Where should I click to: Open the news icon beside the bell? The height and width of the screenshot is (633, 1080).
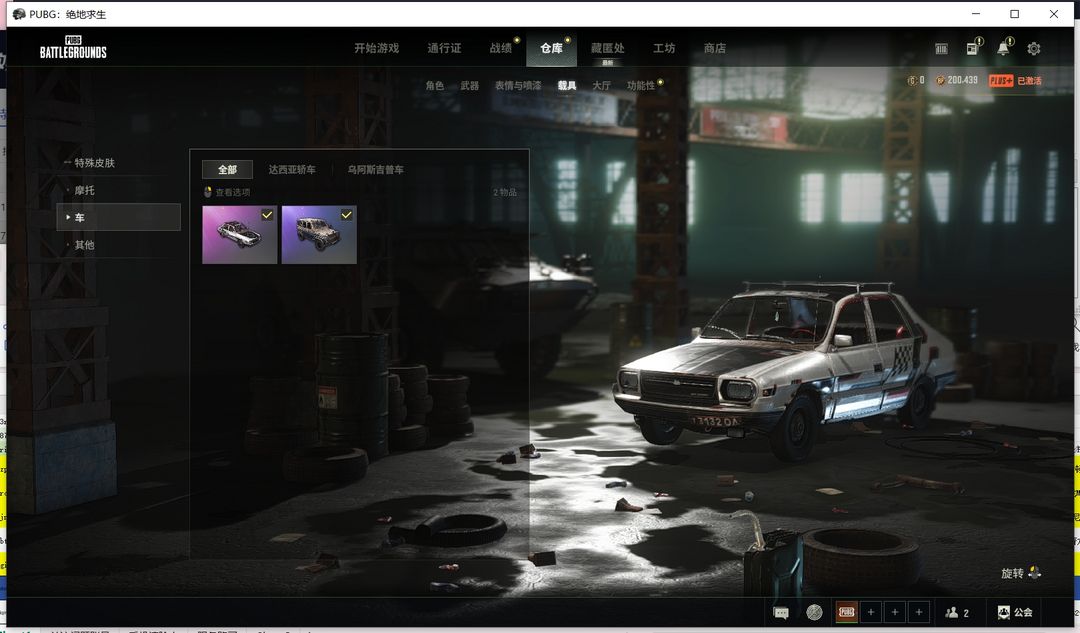[x=972, y=48]
